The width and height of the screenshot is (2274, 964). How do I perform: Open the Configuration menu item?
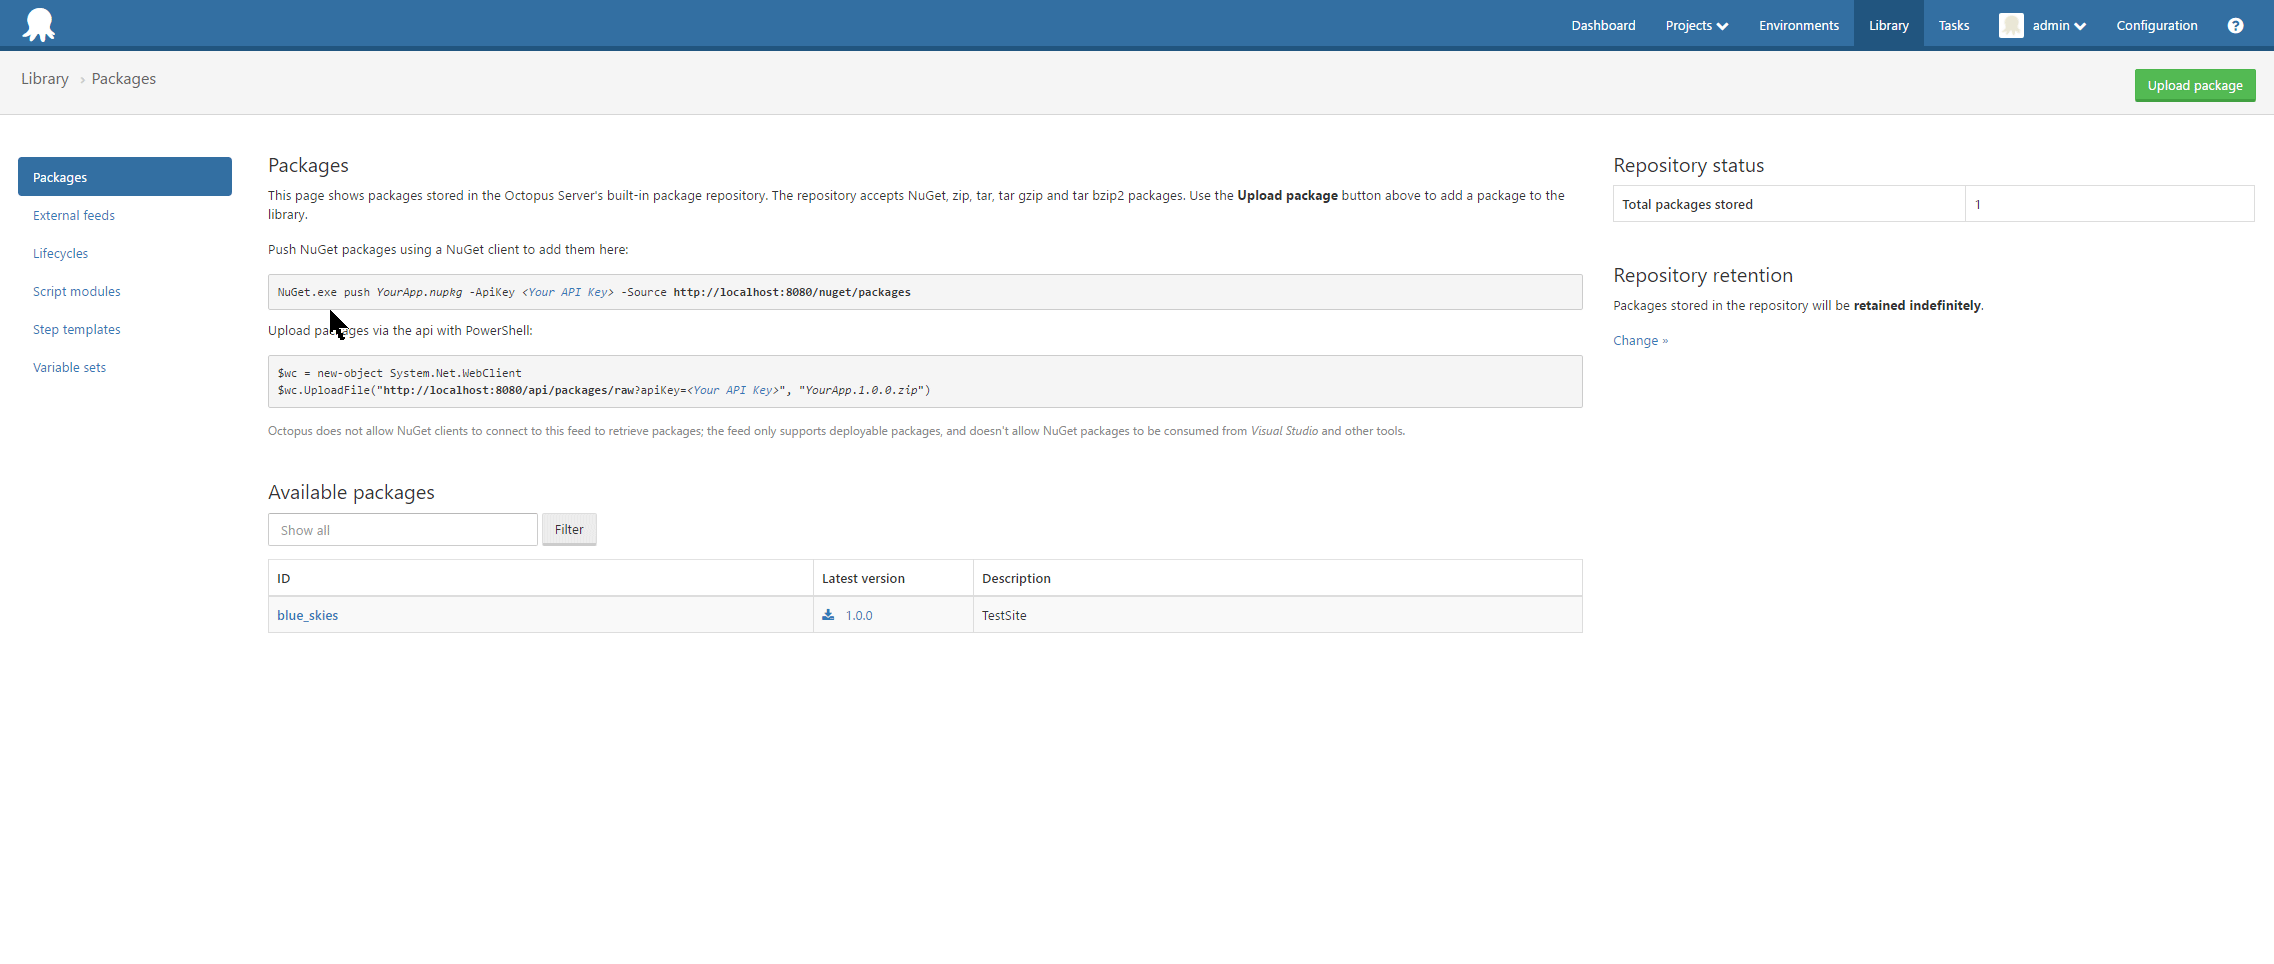2156,26
